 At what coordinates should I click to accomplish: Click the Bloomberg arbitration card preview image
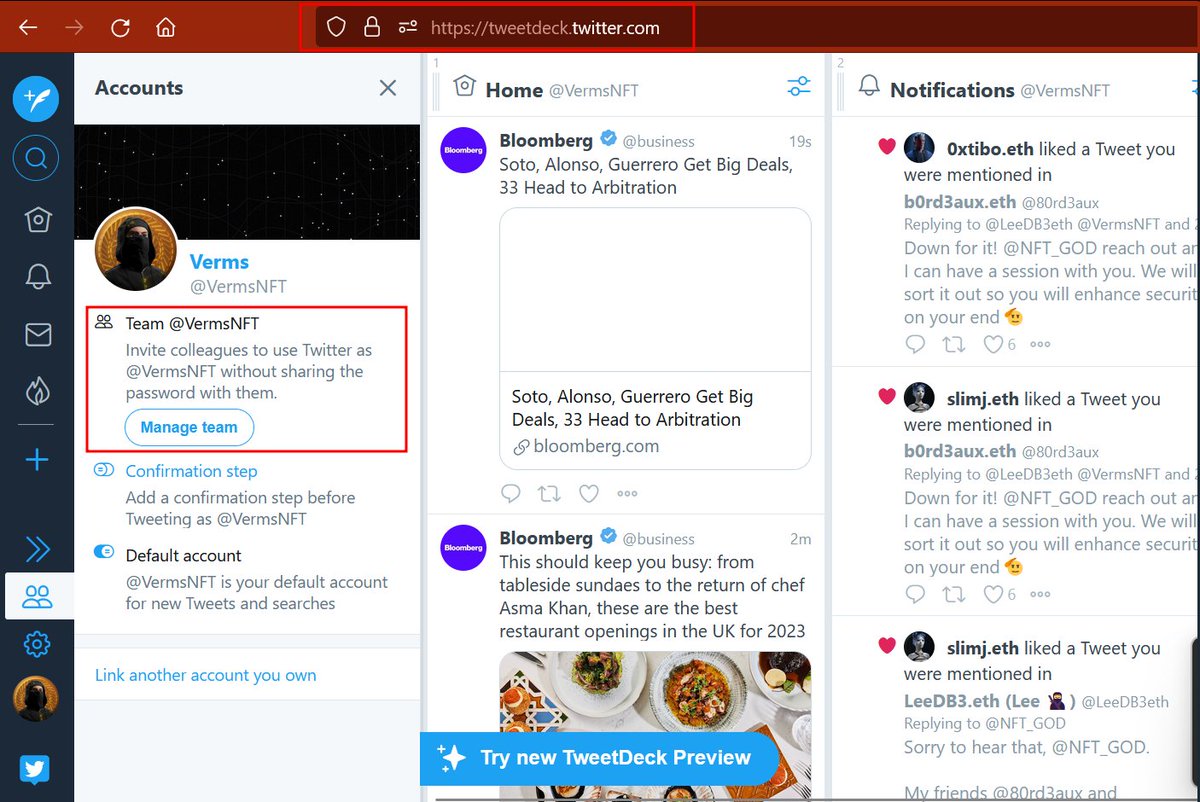[x=655, y=290]
